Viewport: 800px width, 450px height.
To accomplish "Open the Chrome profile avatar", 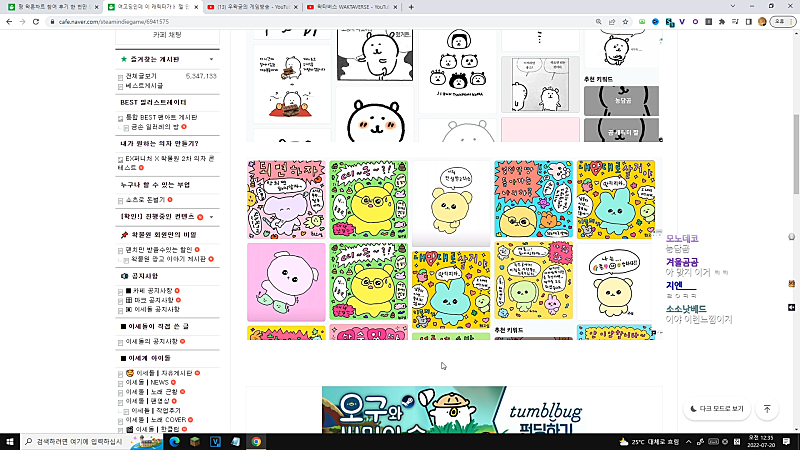I will point(762,22).
